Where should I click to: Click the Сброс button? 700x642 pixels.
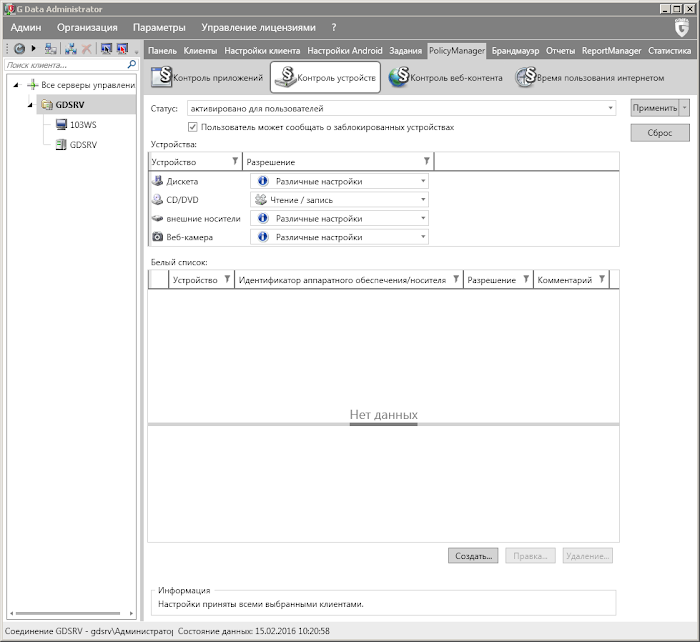tap(660, 133)
